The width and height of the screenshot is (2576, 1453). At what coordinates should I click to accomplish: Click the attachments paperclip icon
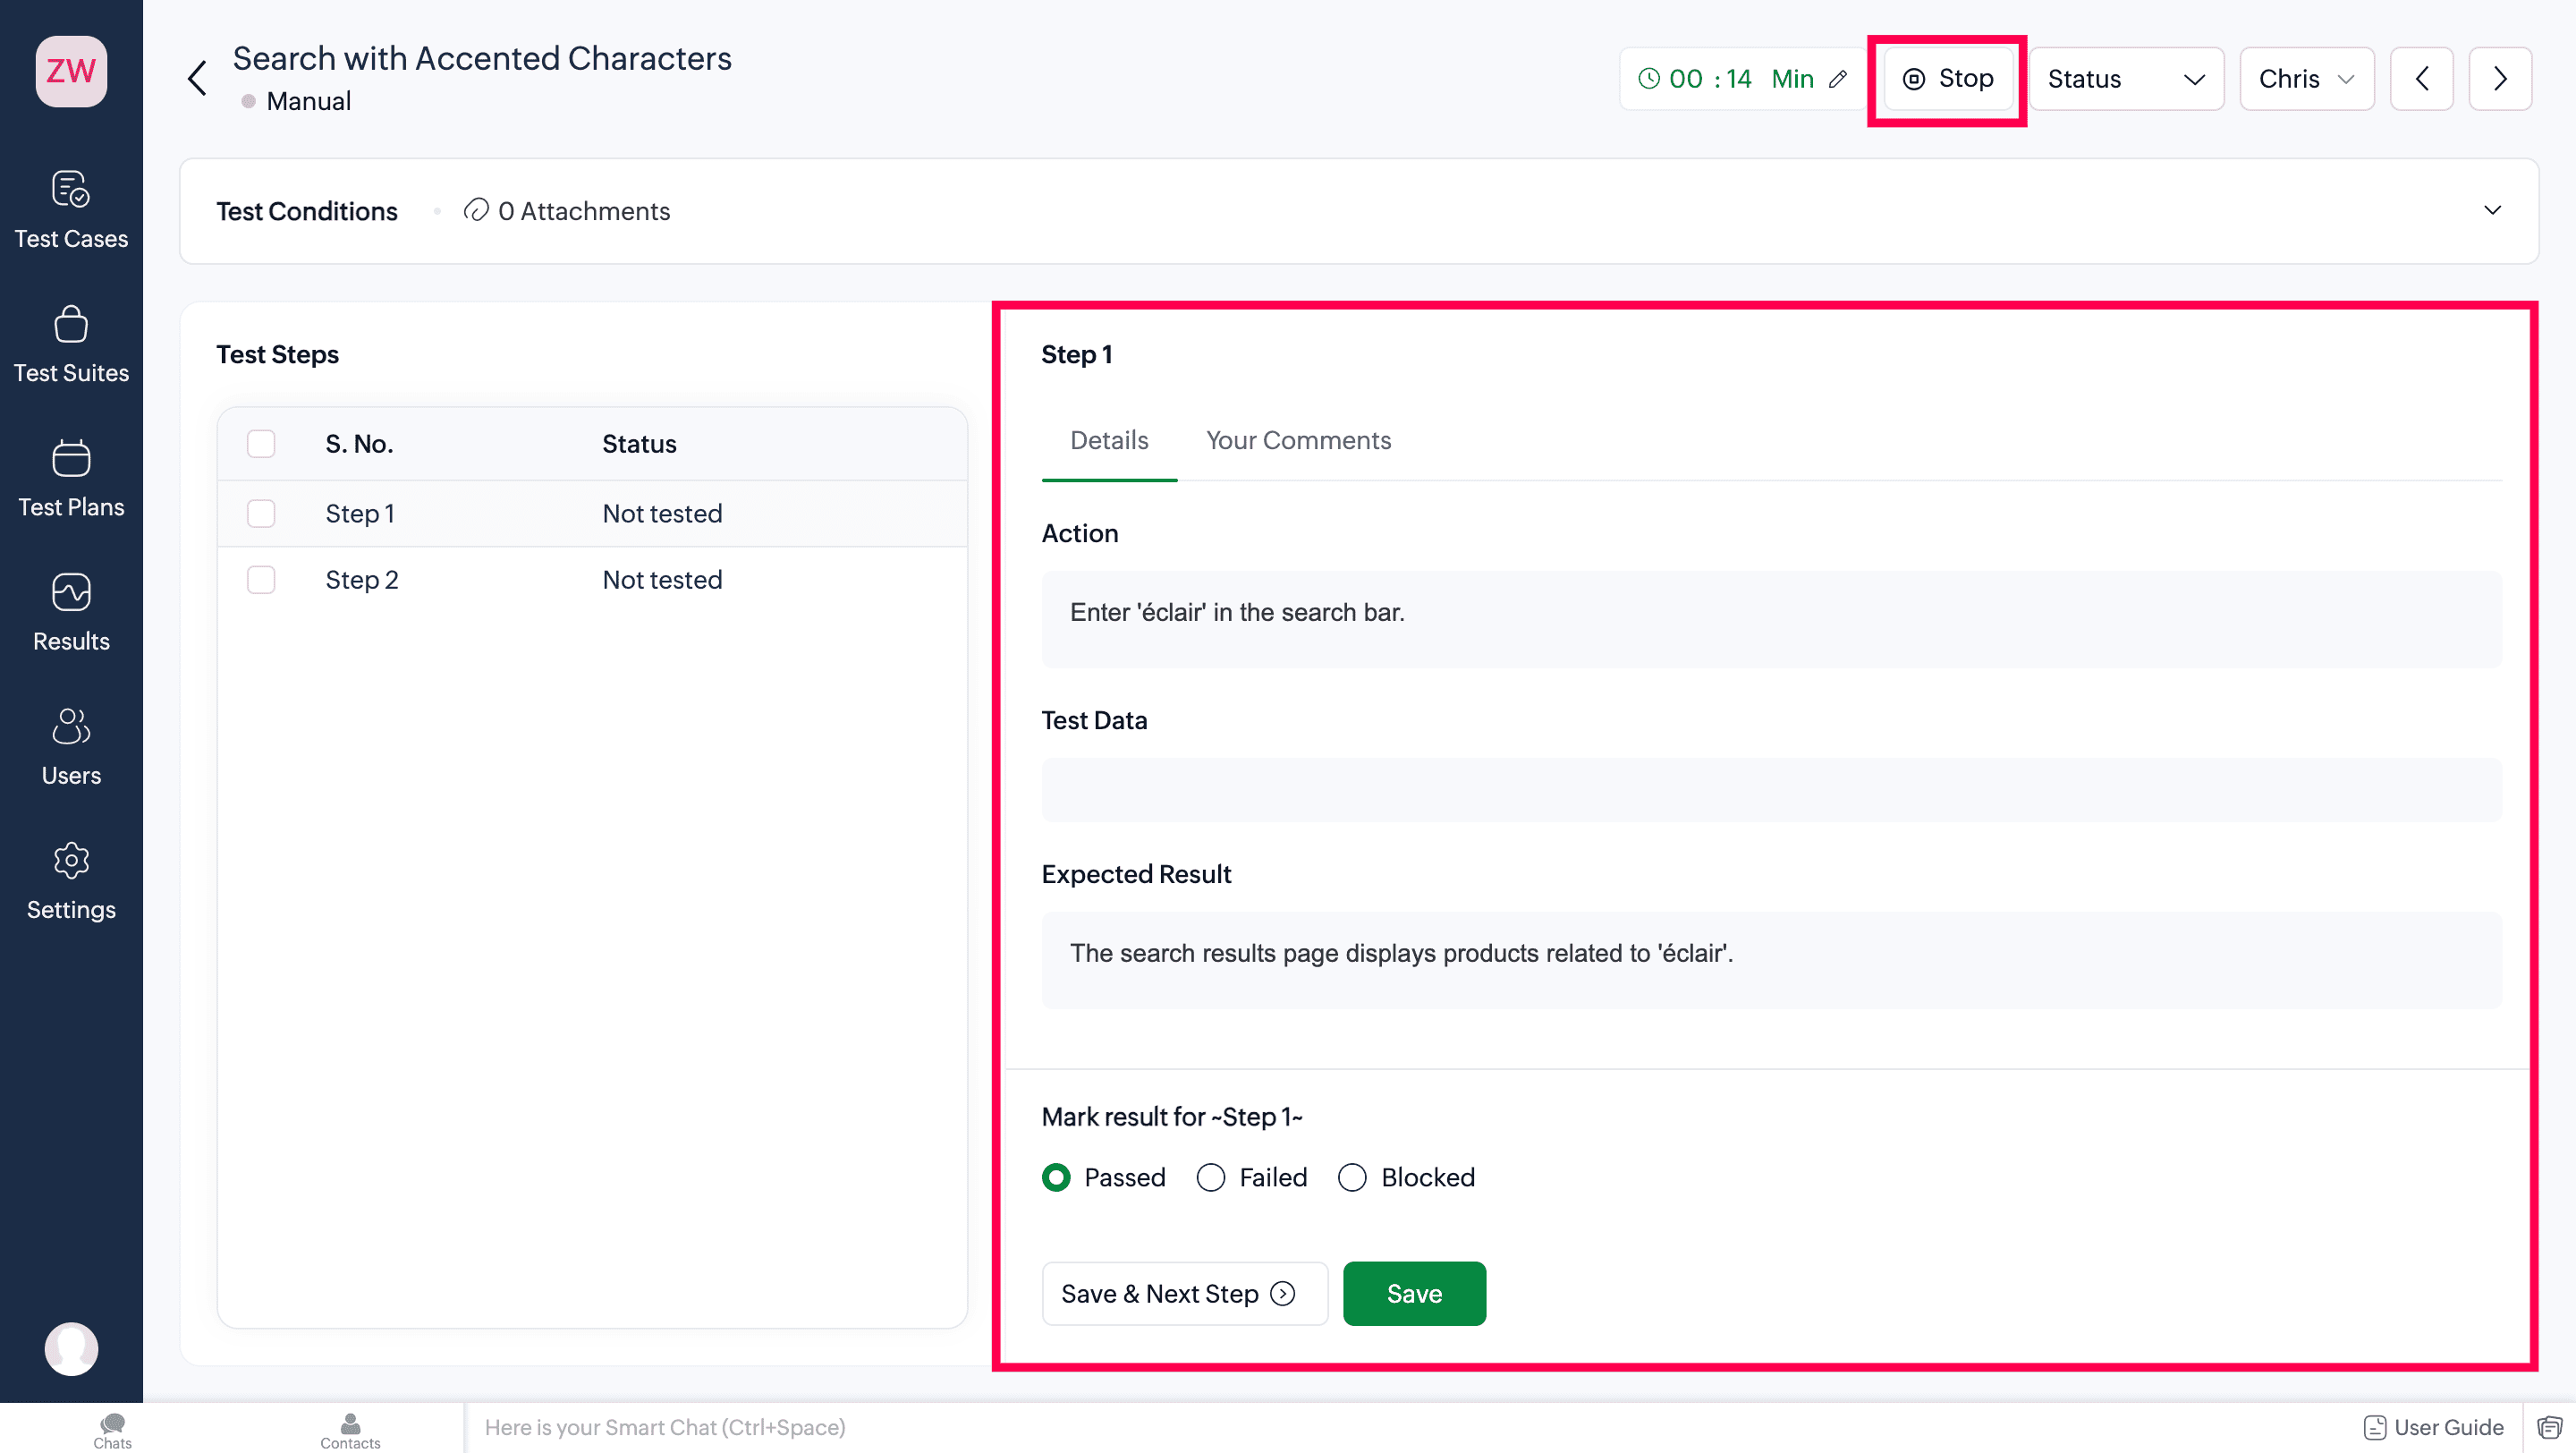[x=476, y=210]
